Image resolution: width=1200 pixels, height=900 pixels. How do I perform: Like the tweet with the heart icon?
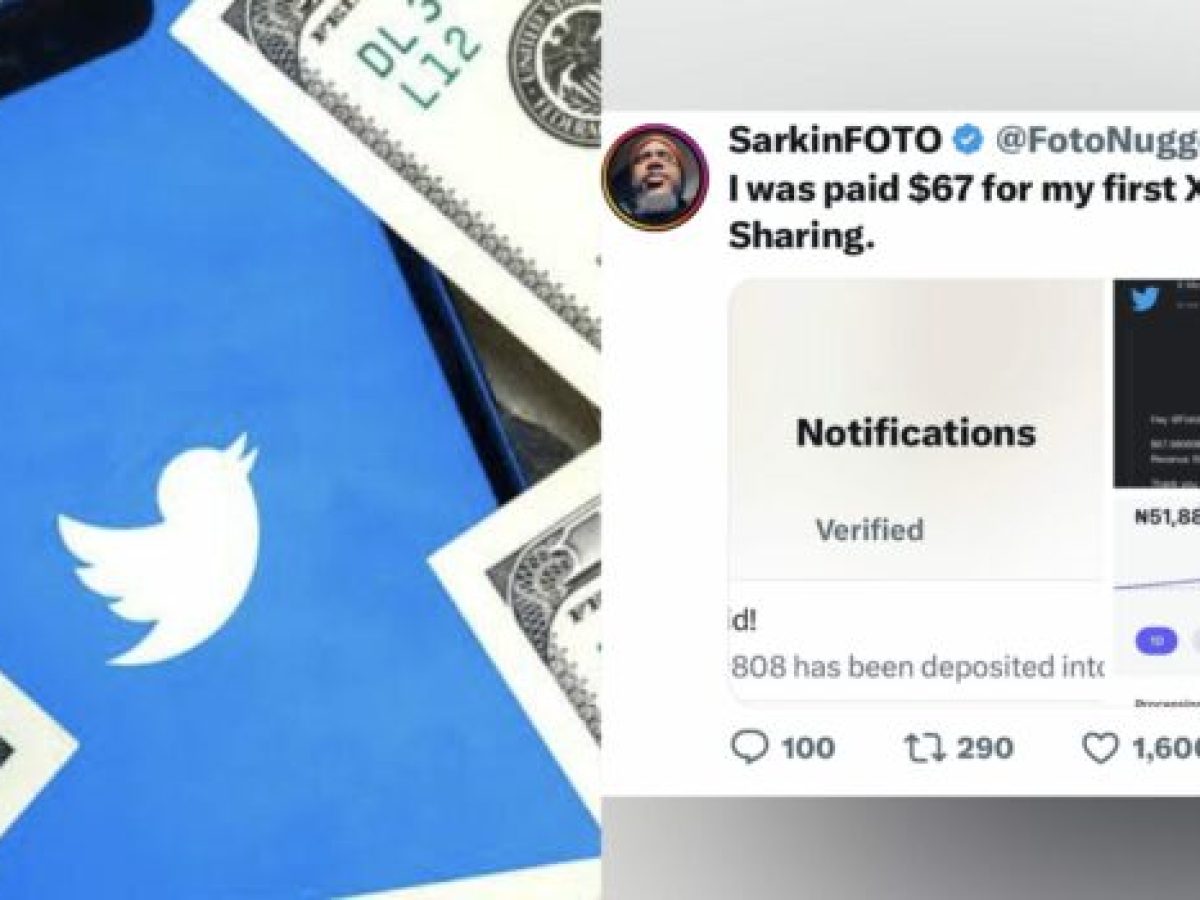[1100, 747]
